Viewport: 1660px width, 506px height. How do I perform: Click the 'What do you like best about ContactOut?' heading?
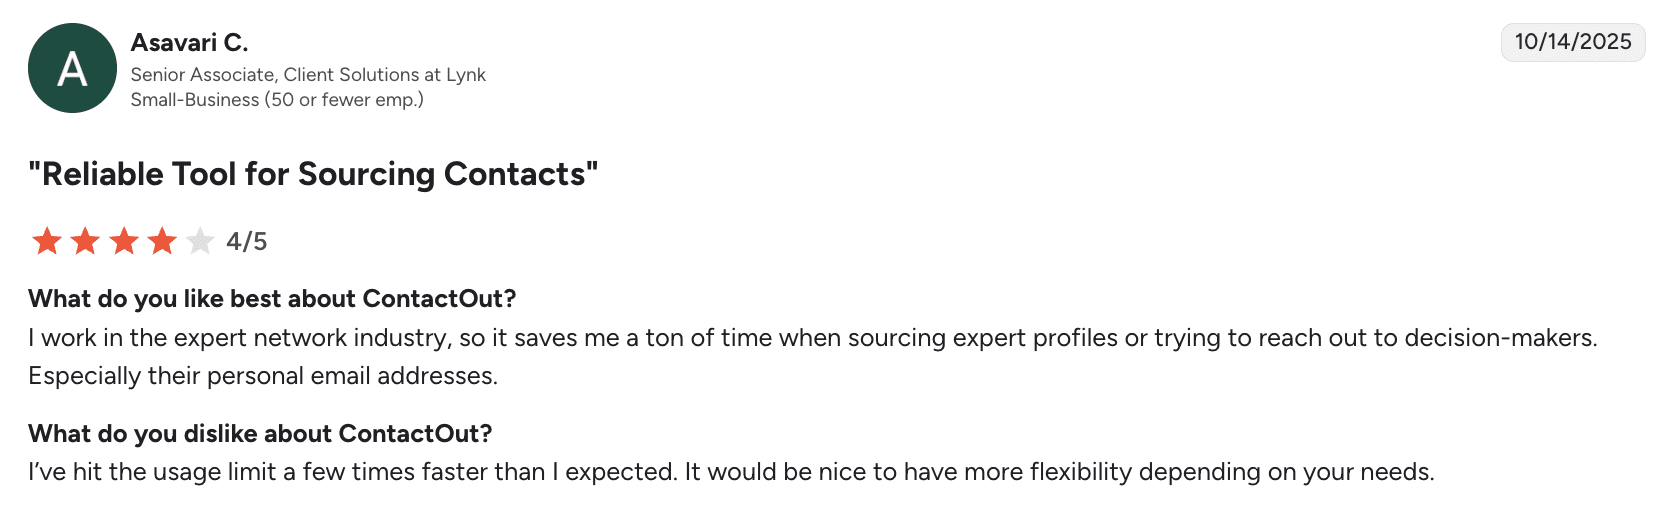(272, 299)
